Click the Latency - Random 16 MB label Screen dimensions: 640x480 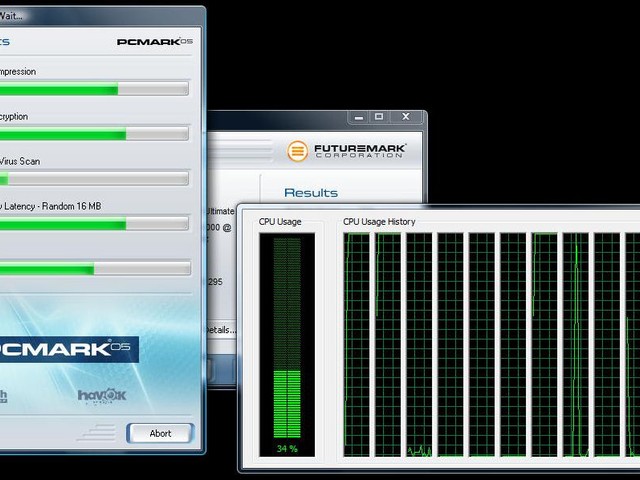point(51,206)
